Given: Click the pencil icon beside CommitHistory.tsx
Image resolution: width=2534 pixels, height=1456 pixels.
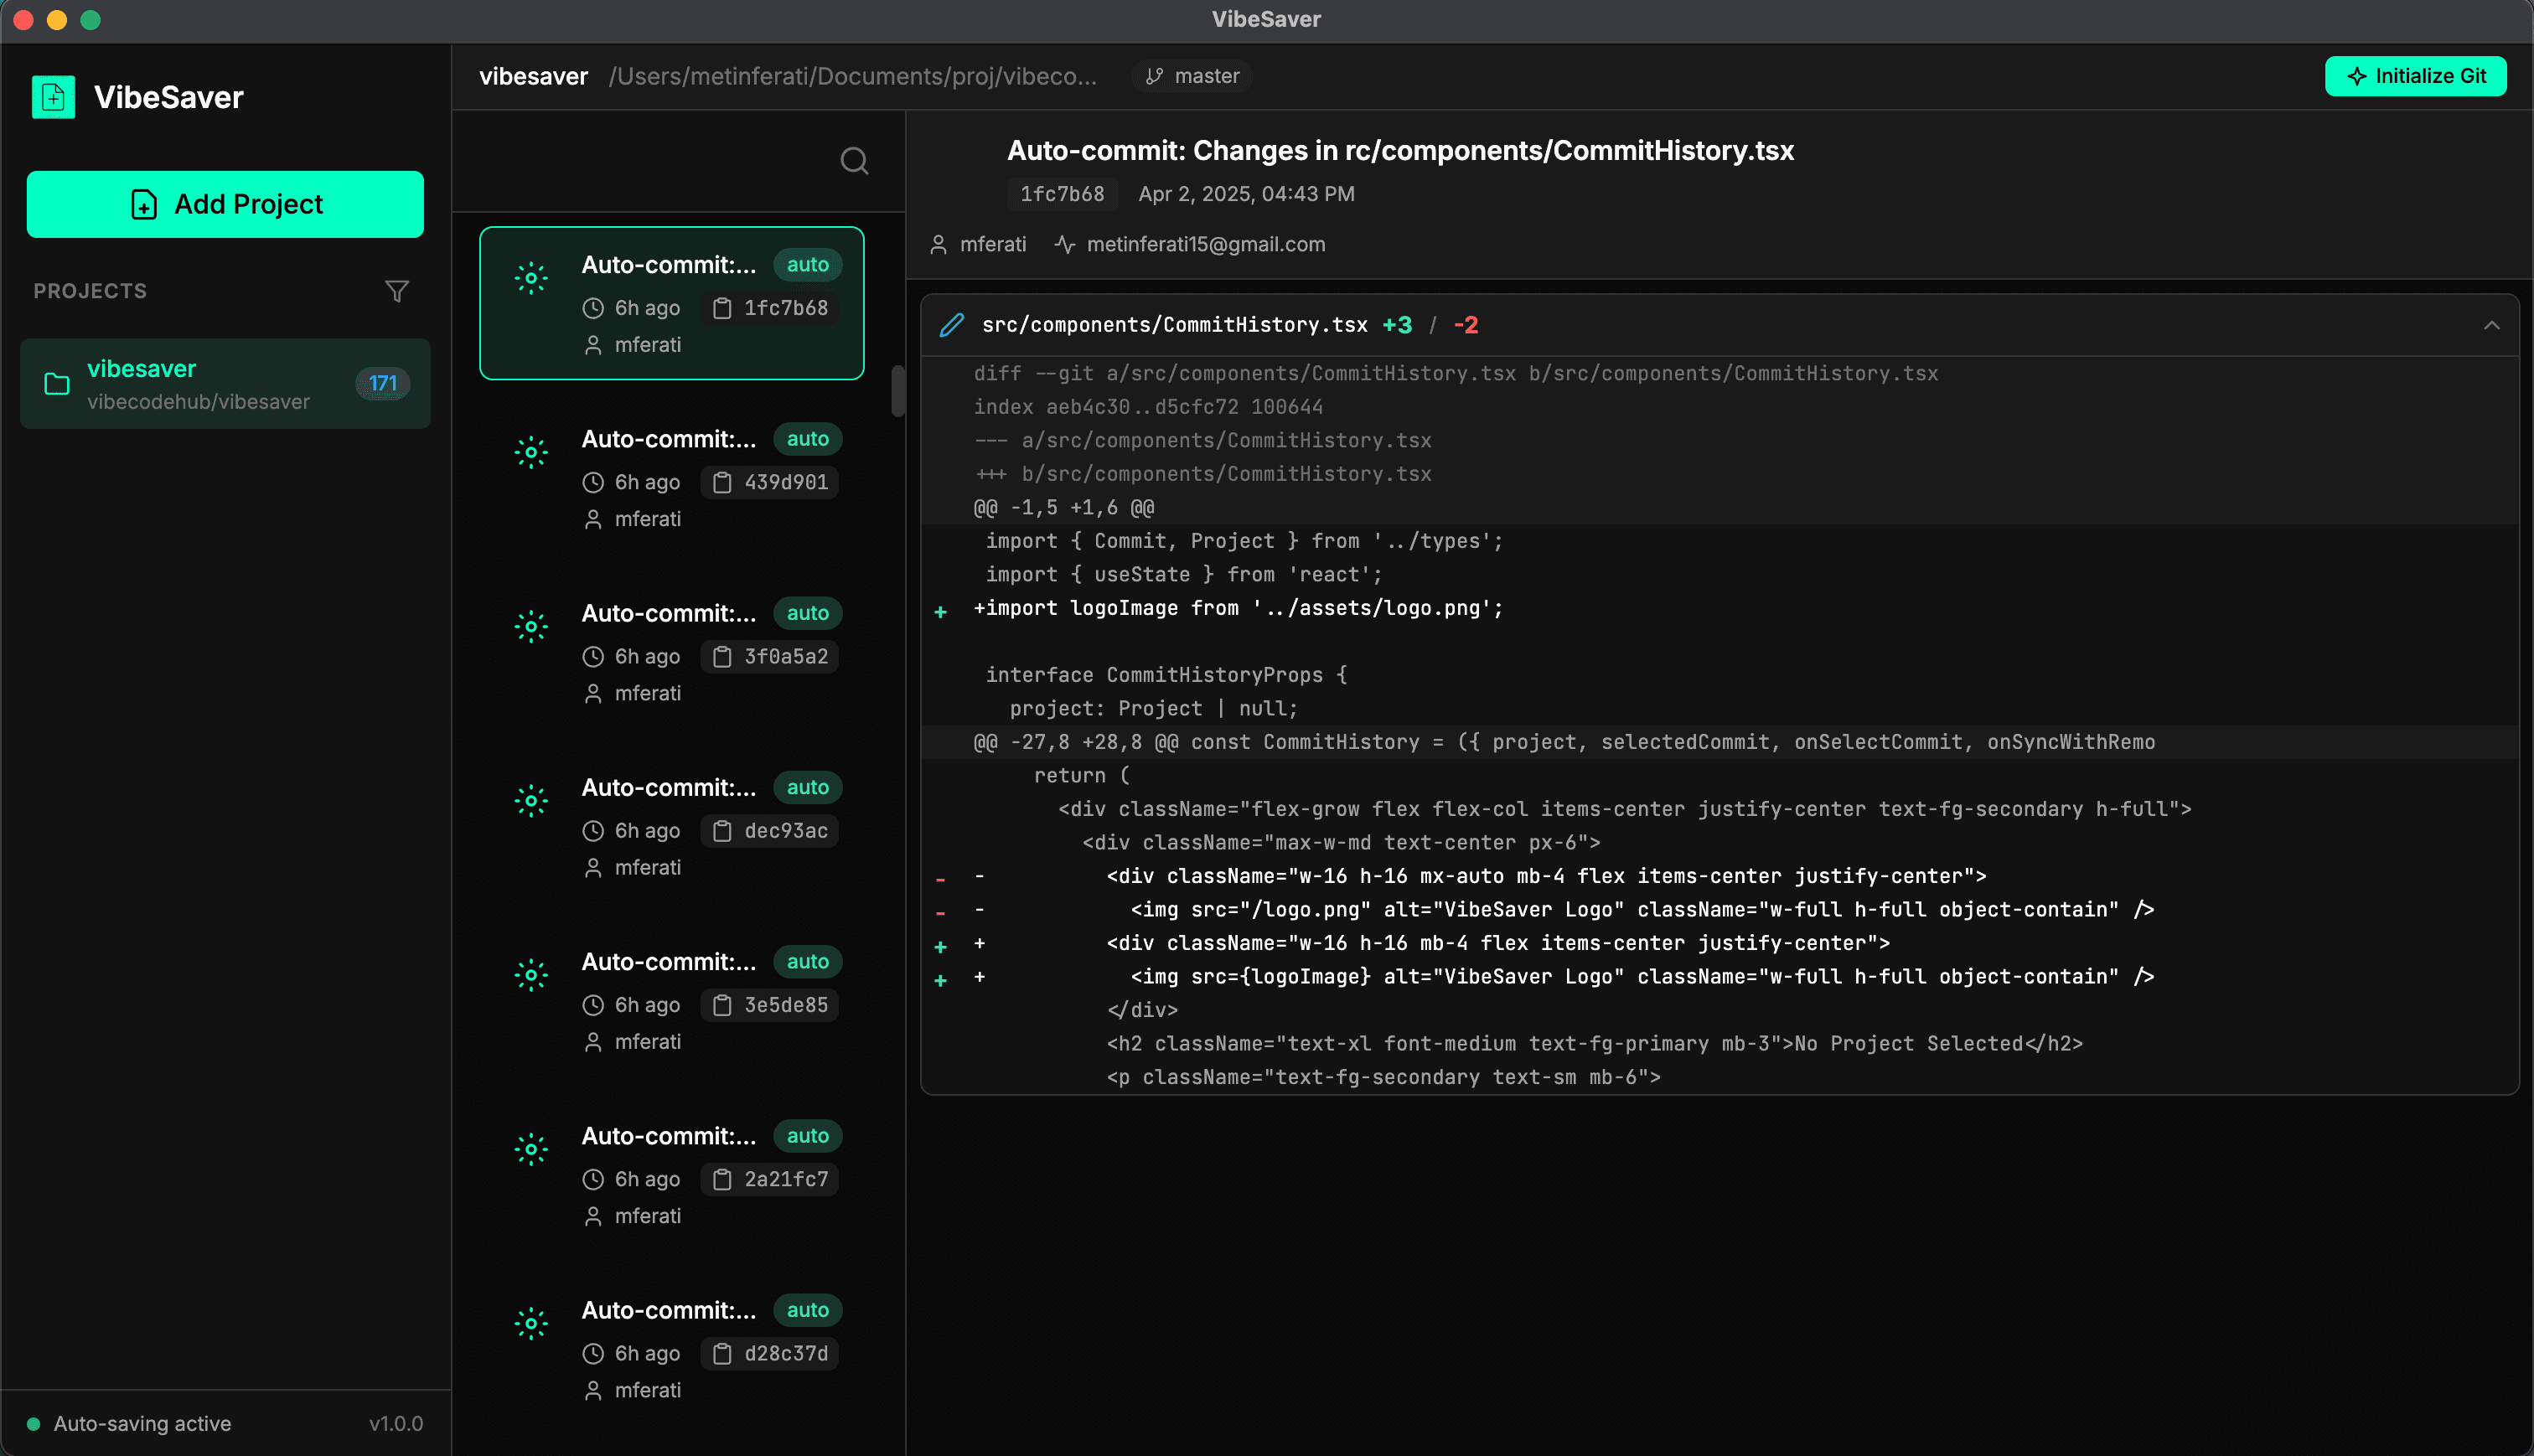Looking at the screenshot, I should [952, 325].
